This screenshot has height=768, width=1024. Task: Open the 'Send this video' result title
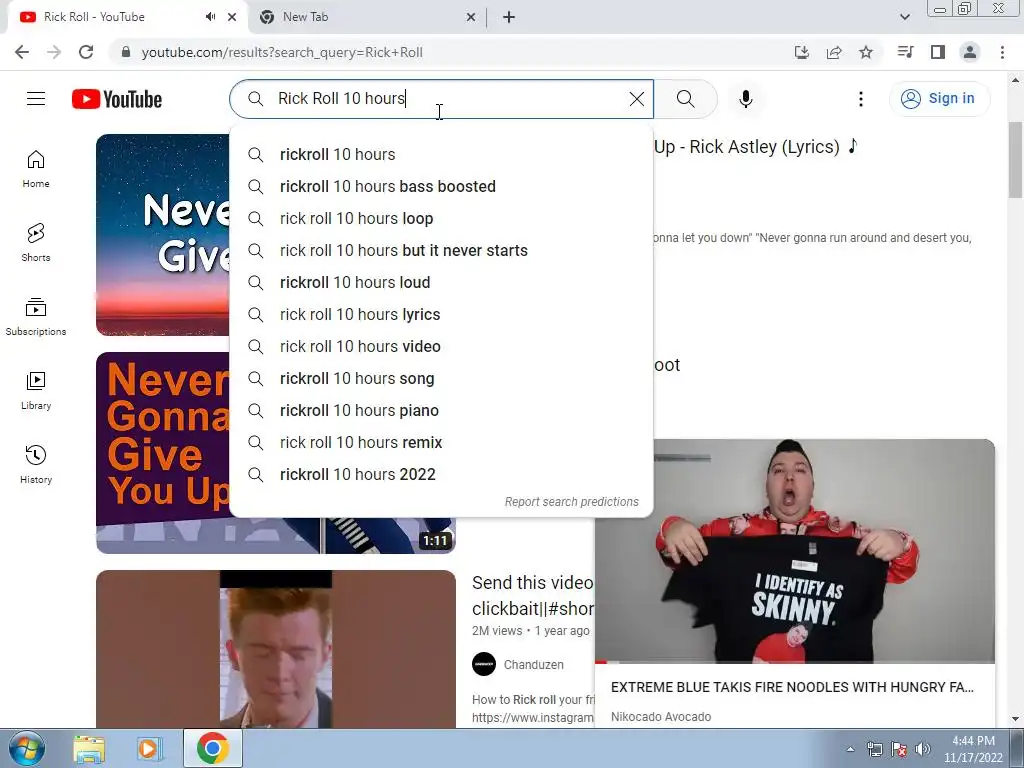pos(533,596)
